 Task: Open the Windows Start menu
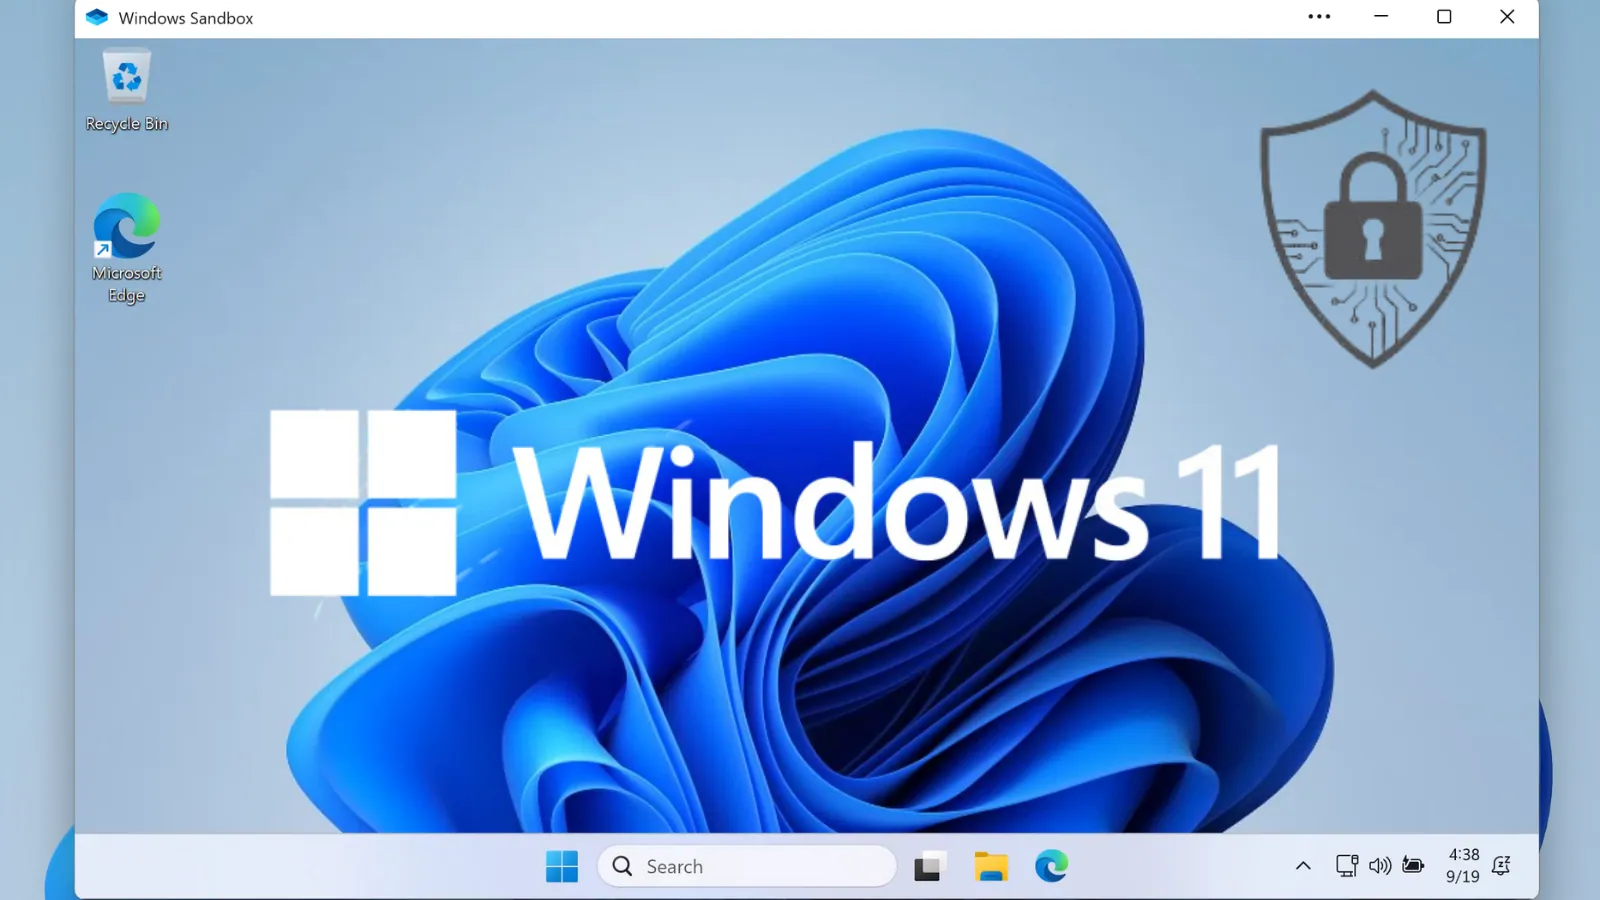[562, 866]
